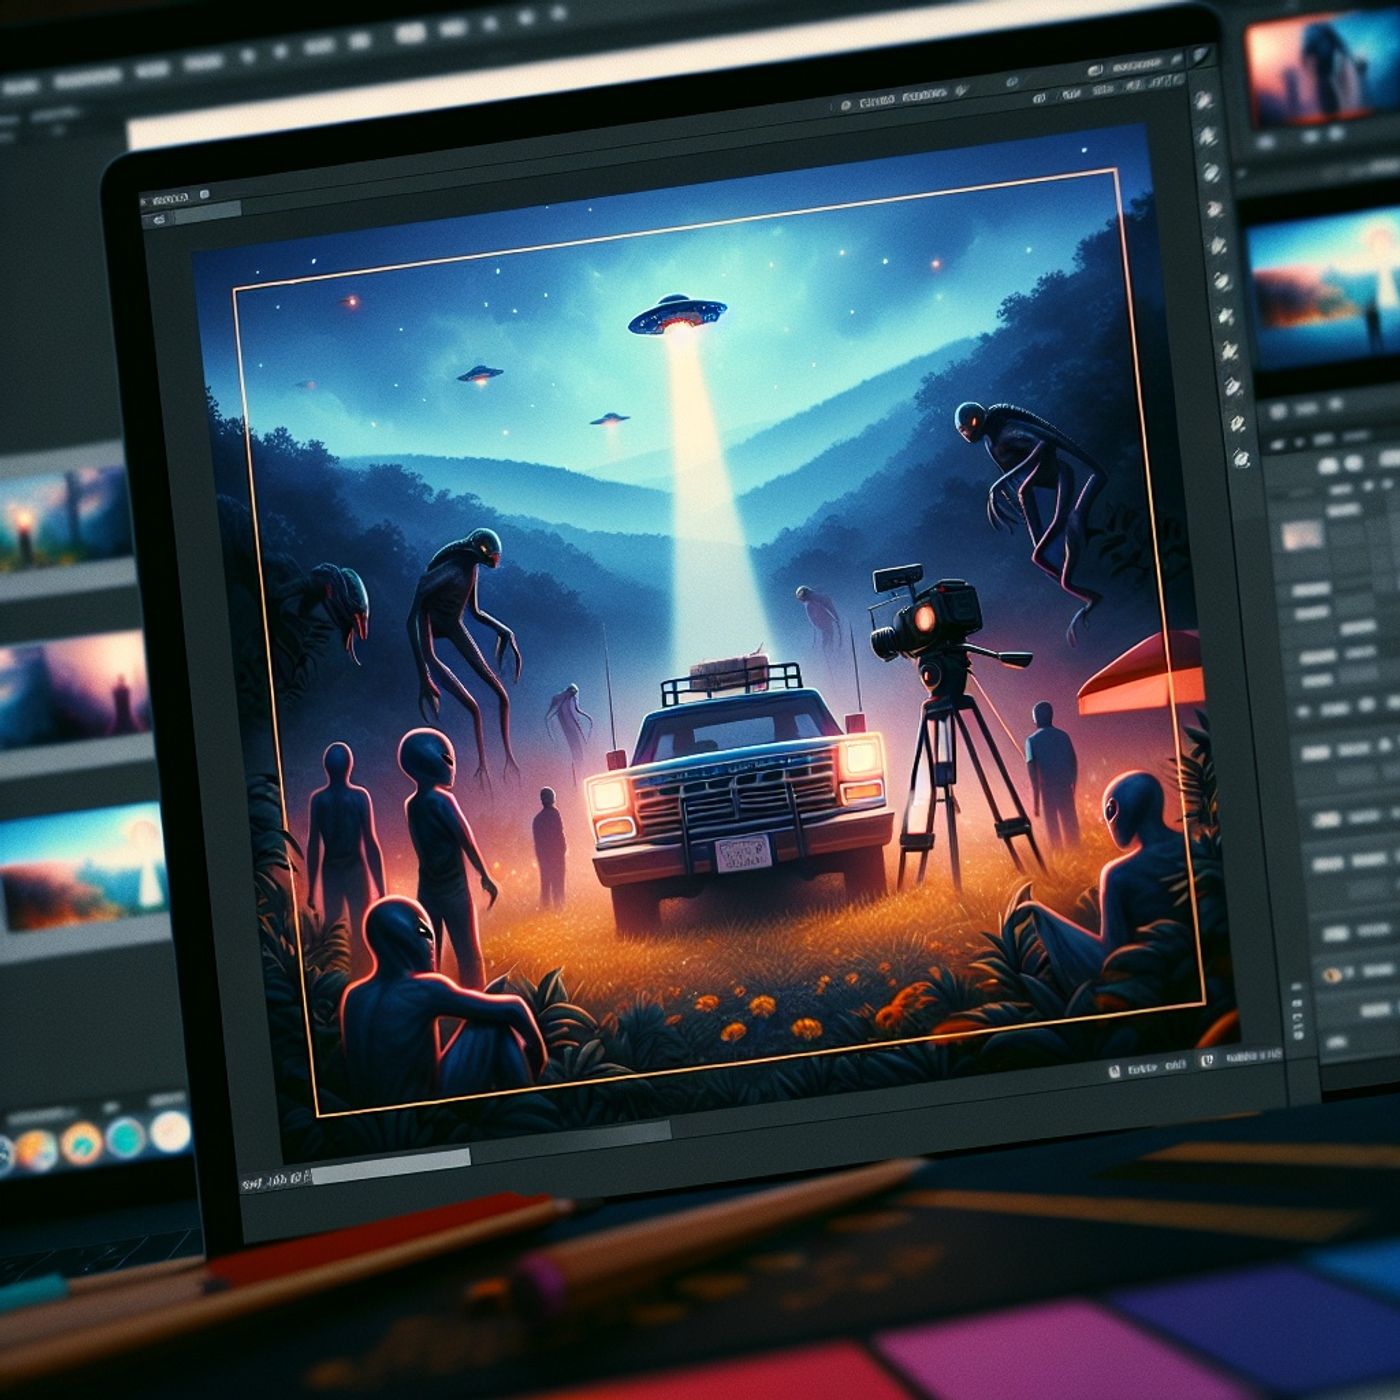Click the white circular dock icon
Viewport: 1400px width, 1400px height.
click(169, 1131)
